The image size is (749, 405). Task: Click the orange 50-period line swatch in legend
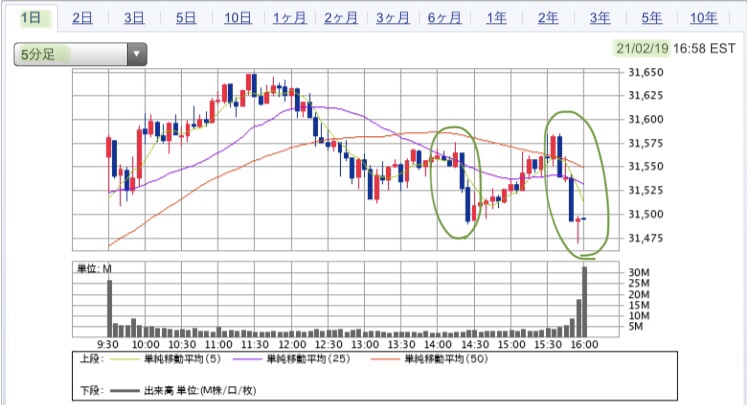385,359
